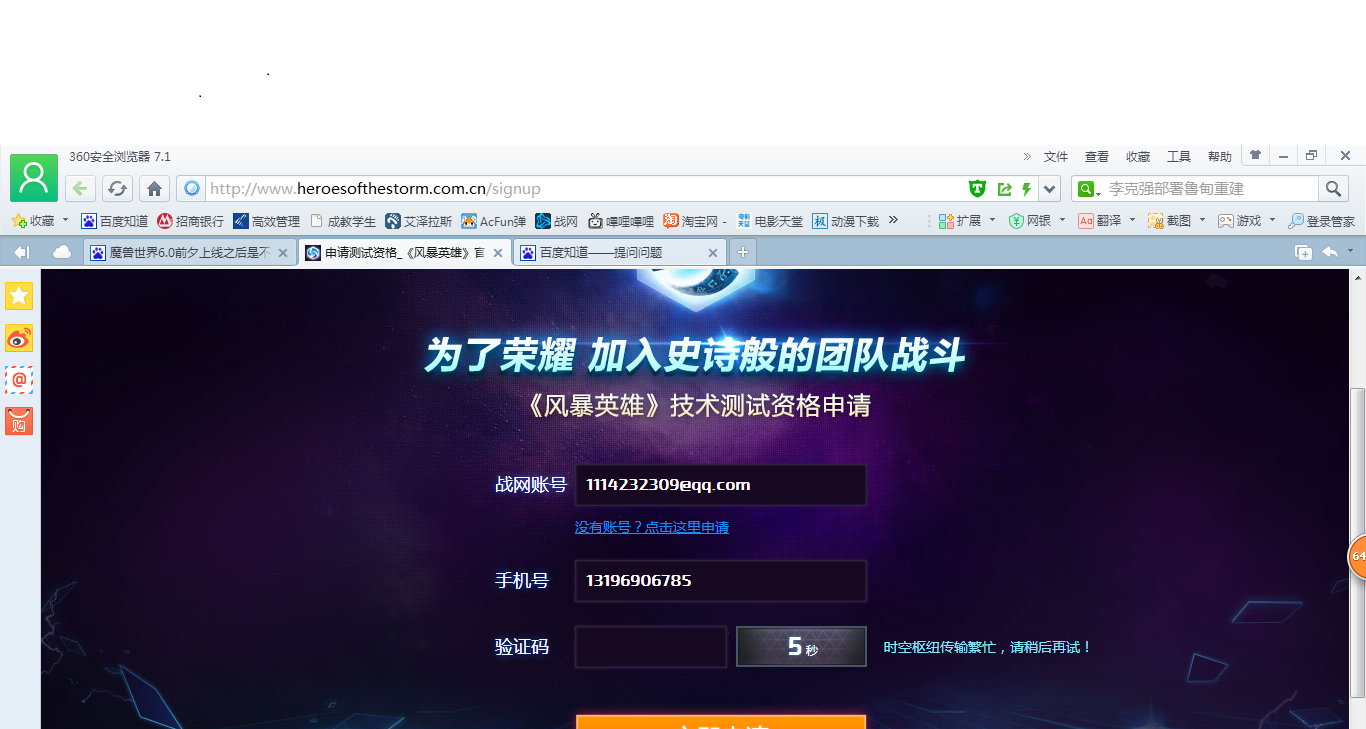This screenshot has height=729, width=1366.
Task: Open the 艾泽拉斯 bookmark
Action: 419,221
